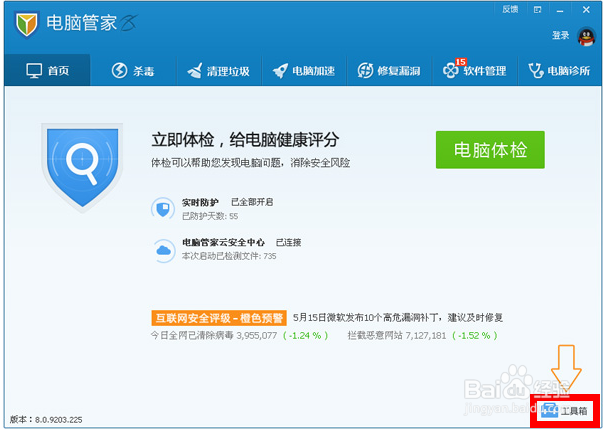Image resolution: width=606 pixels, height=429 pixels.
Task: Click the 今日全网已清除病毒 3,955,077 statistic
Action: (x=214, y=335)
